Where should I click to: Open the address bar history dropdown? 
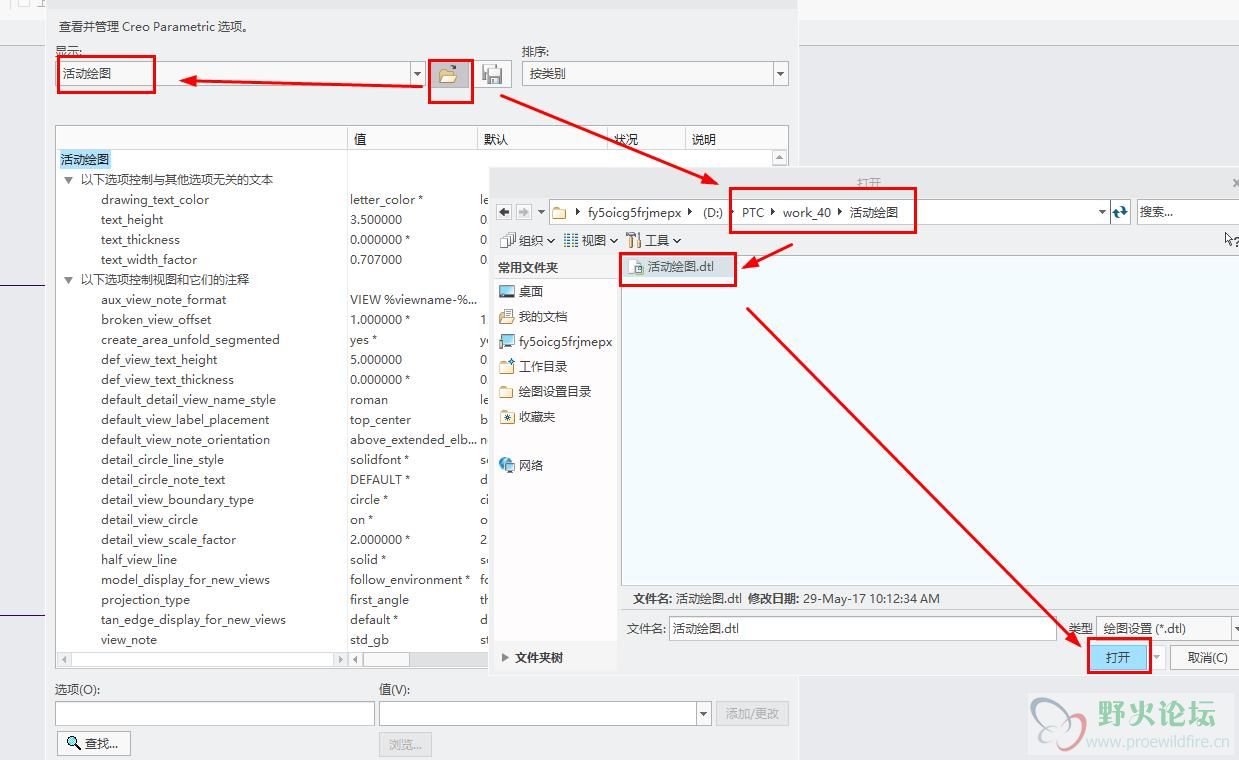1102,212
